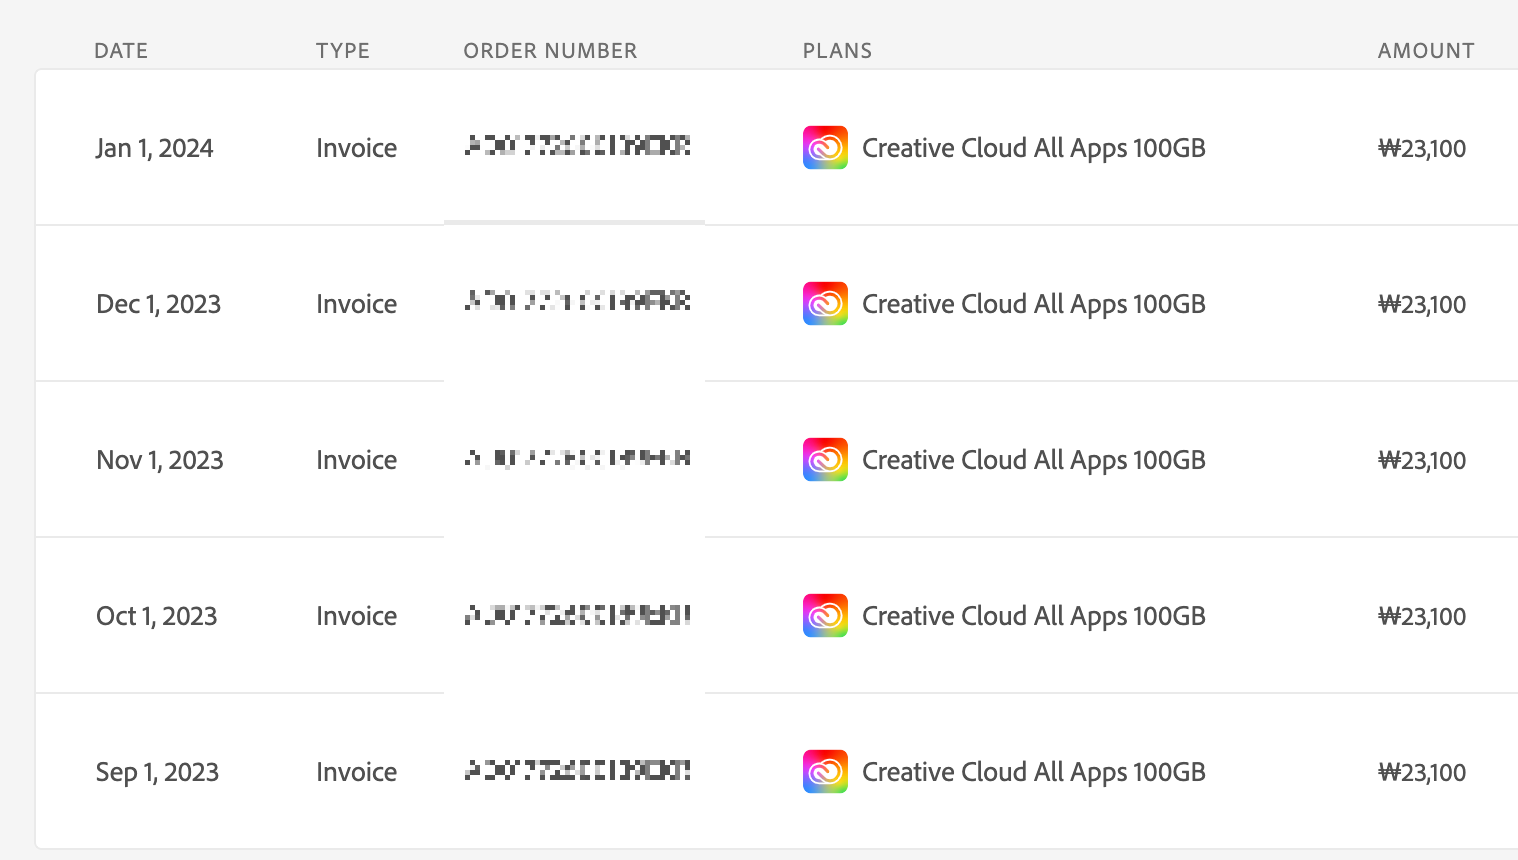Click the Creative Cloud icon in Oct 1, 2023 row
The width and height of the screenshot is (1518, 860).
(825, 616)
